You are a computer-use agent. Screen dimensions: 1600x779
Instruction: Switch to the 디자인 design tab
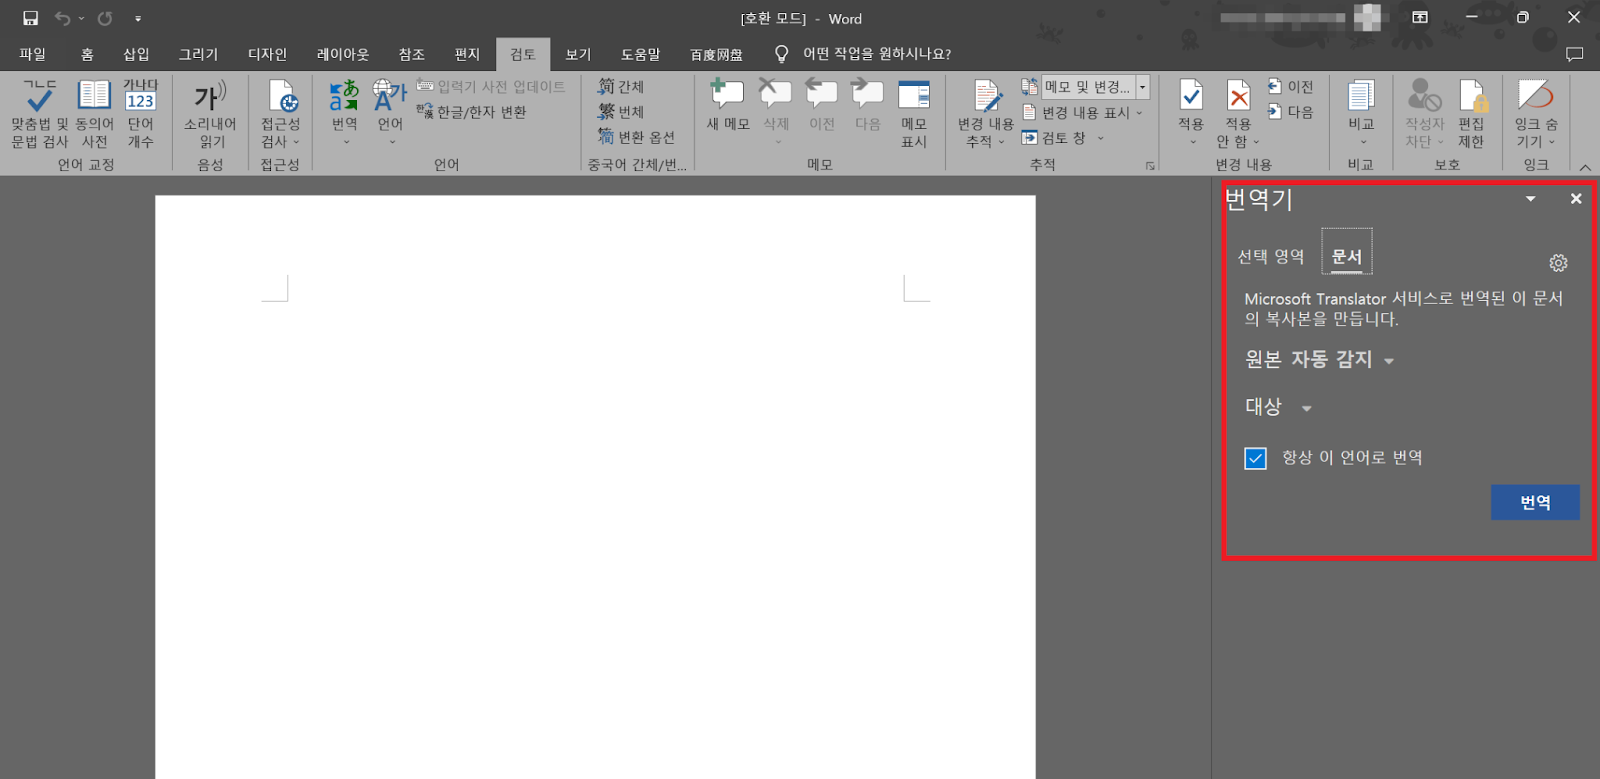[267, 54]
